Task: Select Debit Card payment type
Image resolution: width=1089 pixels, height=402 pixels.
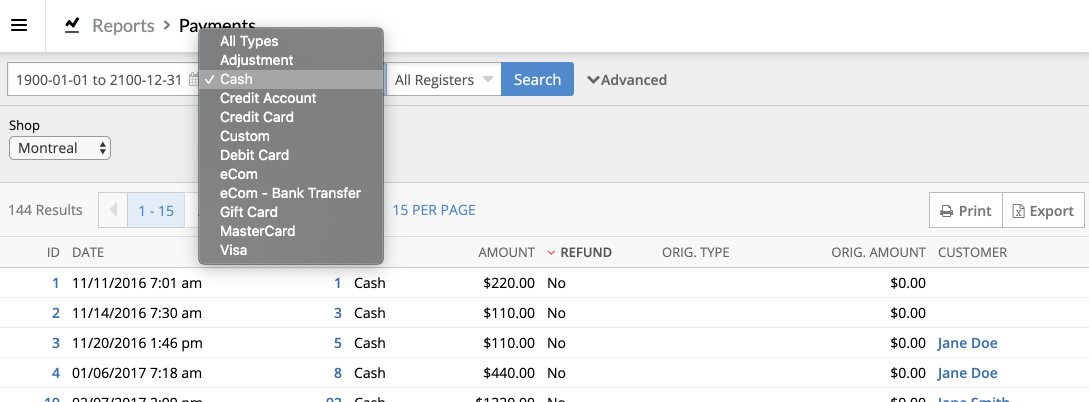Action: (x=291, y=155)
